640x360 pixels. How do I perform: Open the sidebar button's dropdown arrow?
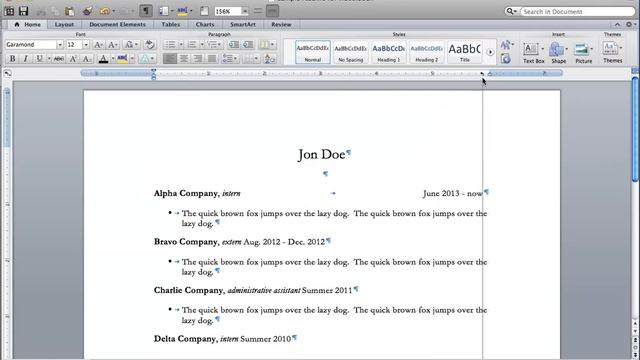click(x=172, y=11)
